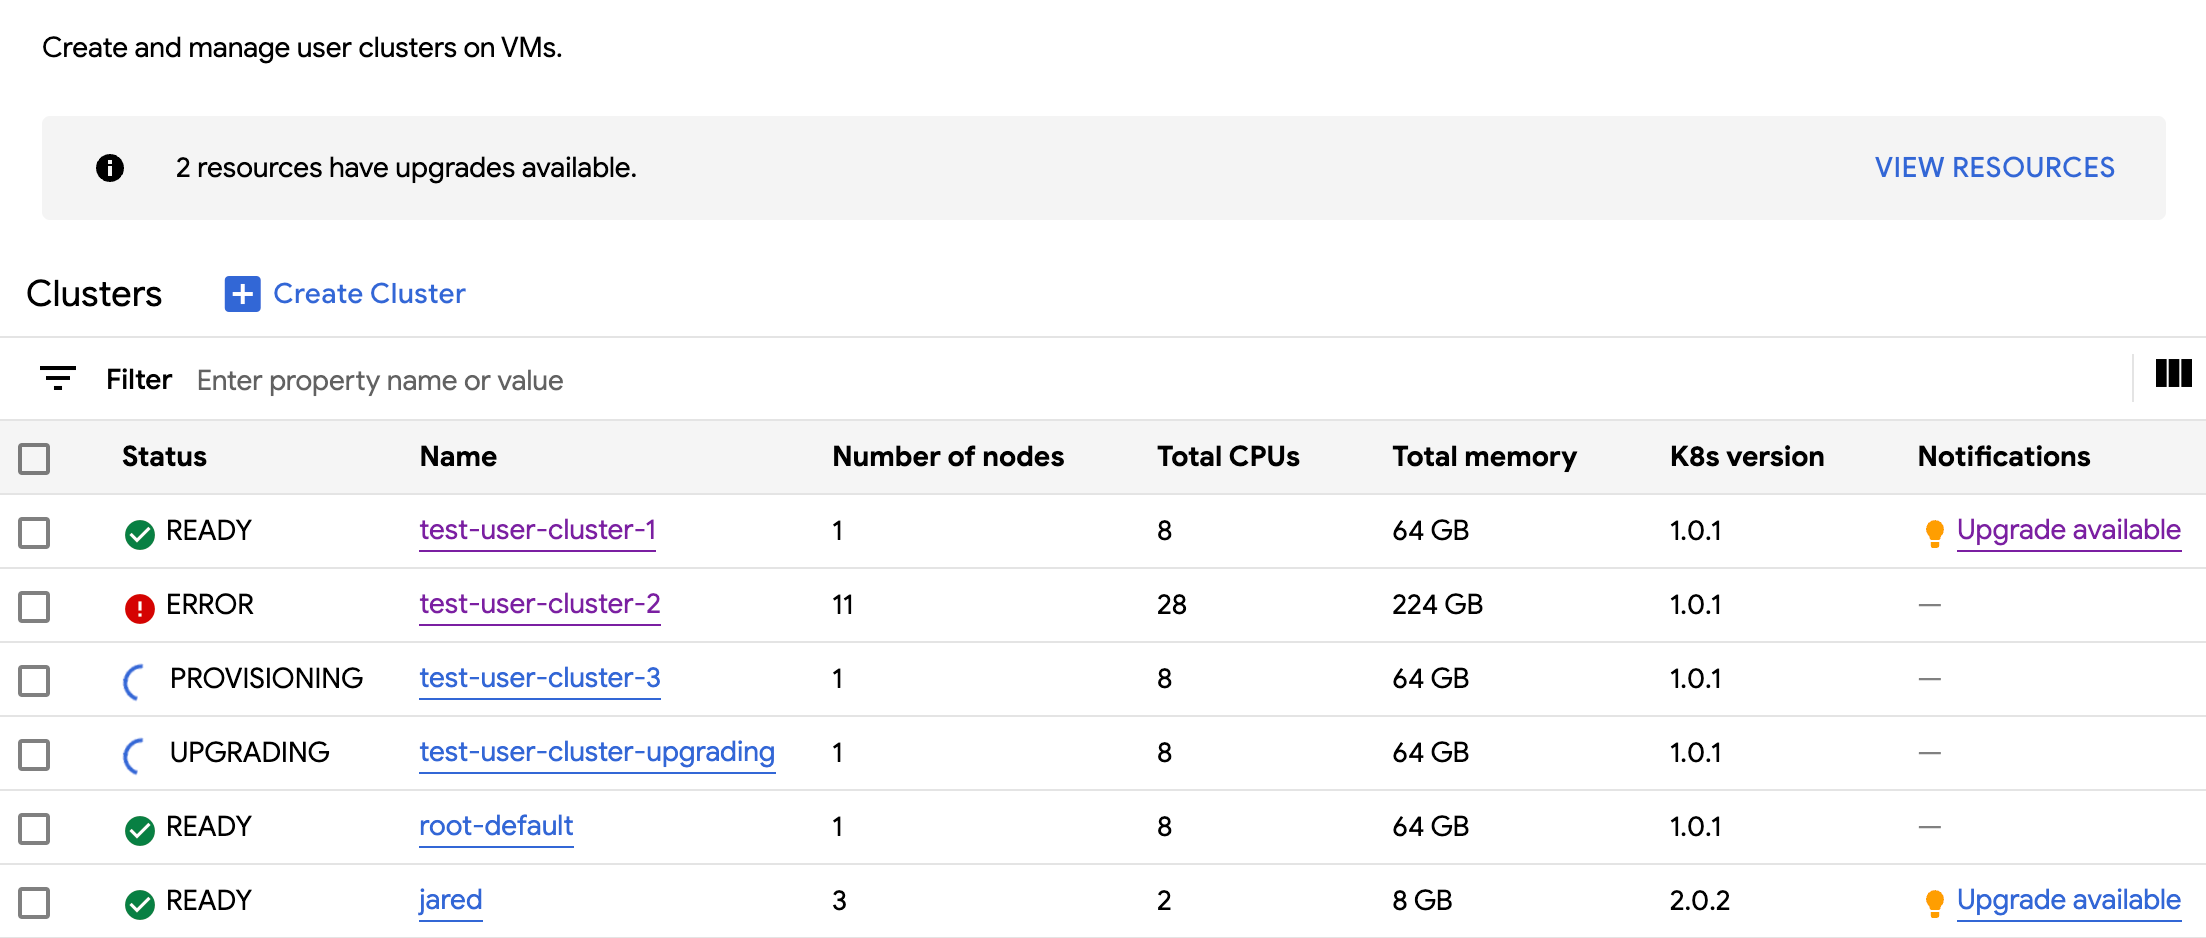
Task: Toggle the select-all checkbox in the table header
Action: 33,457
